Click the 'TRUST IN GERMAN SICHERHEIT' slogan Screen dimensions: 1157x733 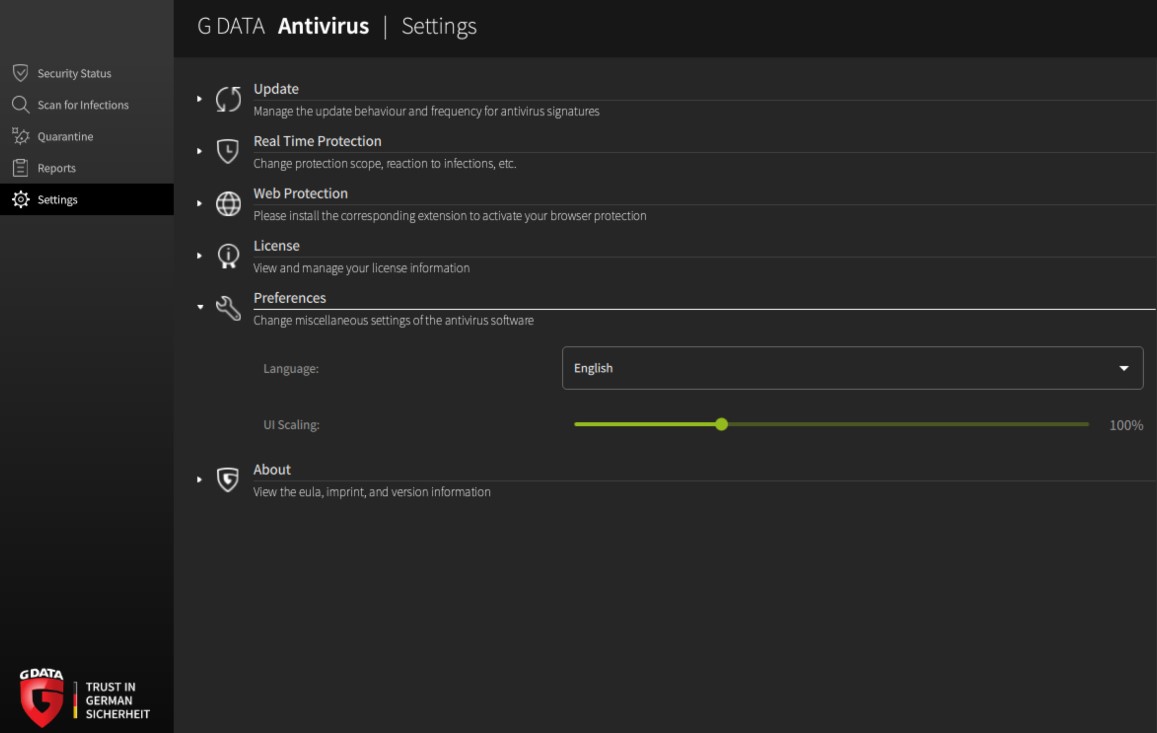click(x=117, y=701)
